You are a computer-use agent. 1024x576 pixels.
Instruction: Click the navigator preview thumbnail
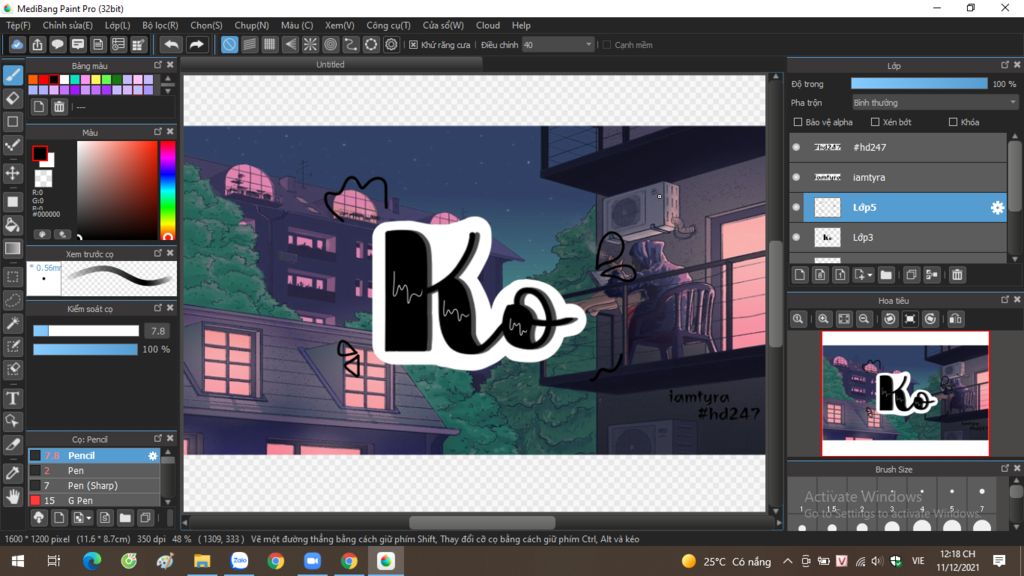click(x=905, y=393)
